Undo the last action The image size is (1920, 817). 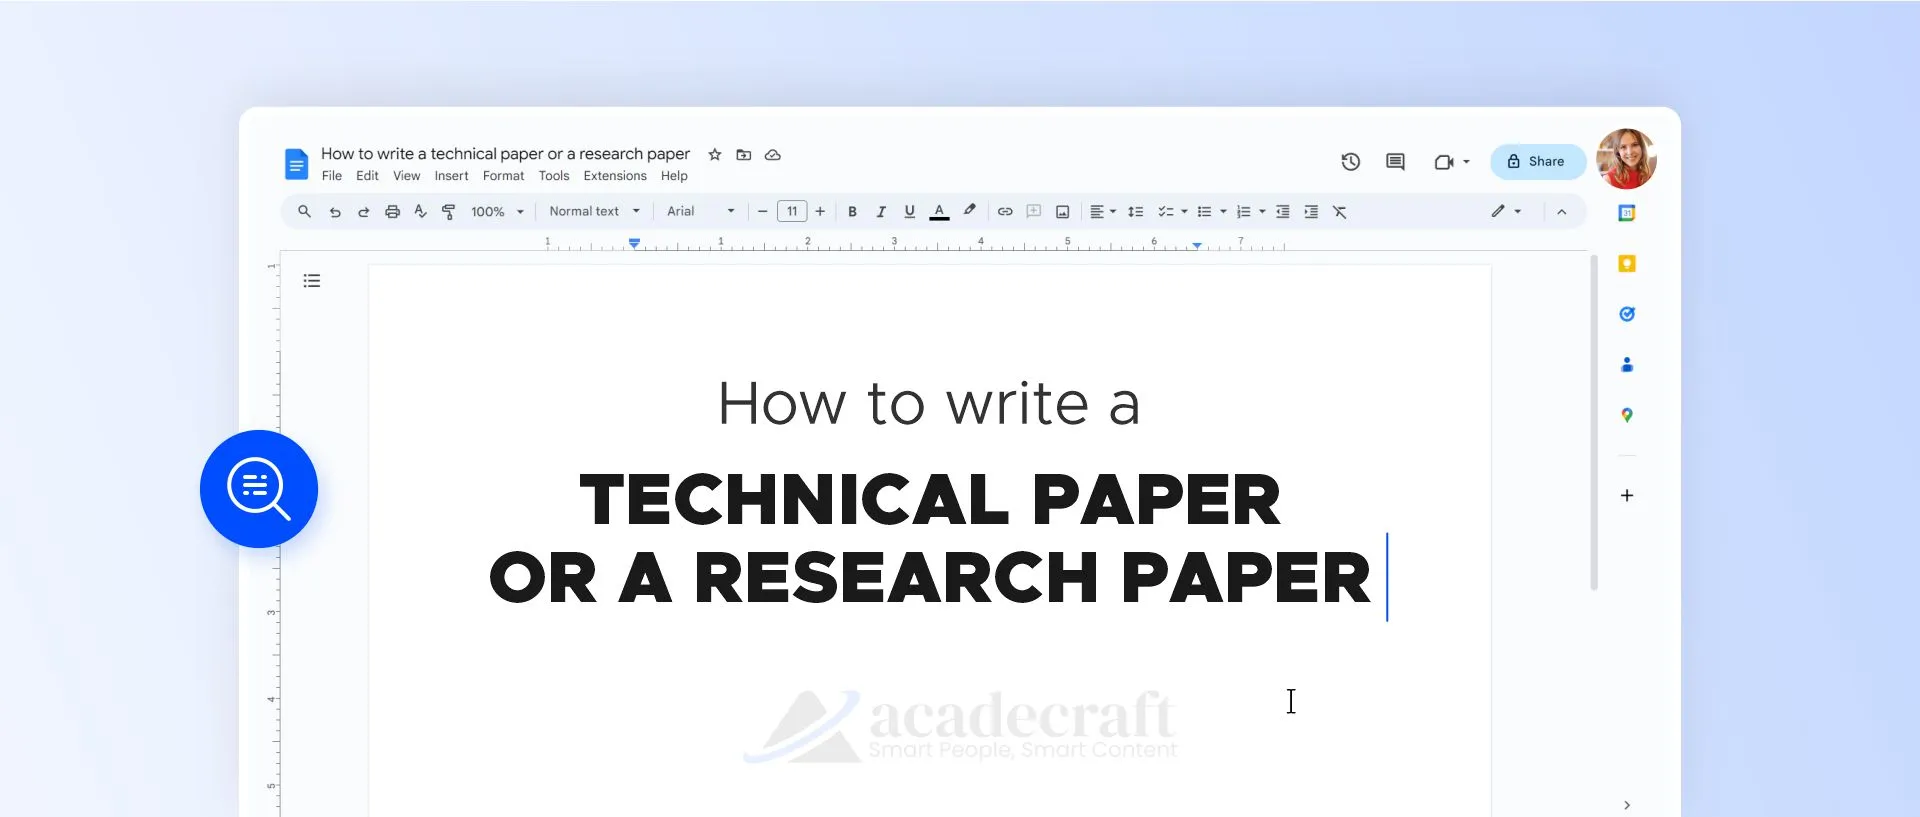(335, 212)
